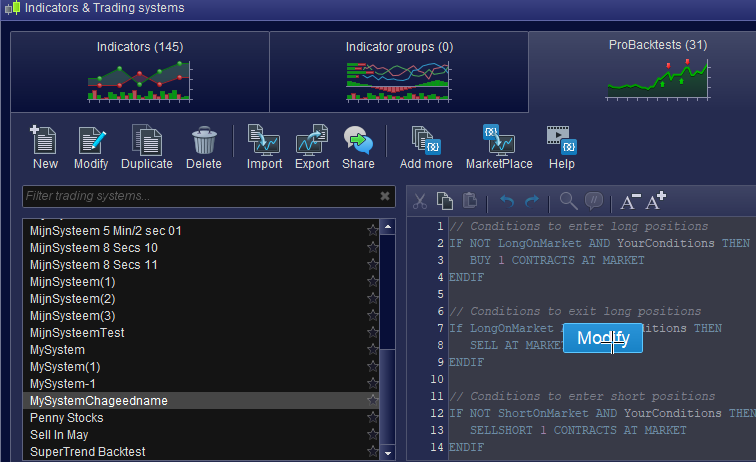756x462 pixels.
Task: Select MijnSysteem 5 Min/2 sec 01
Action: coord(201,231)
